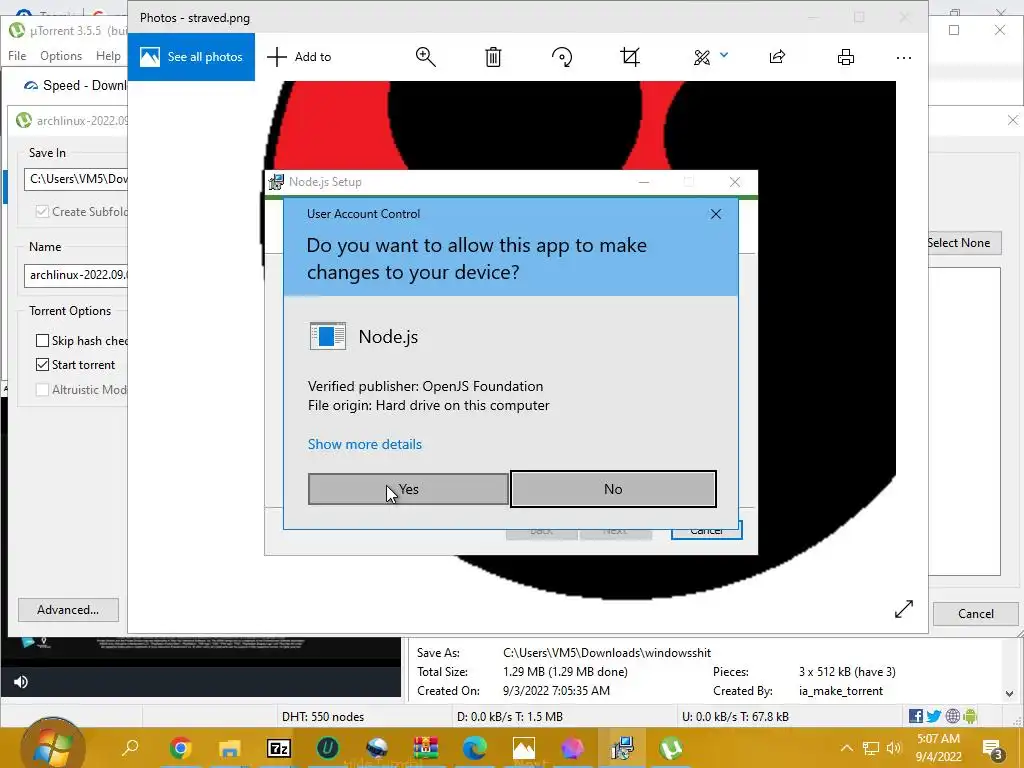Click Cancel in Node.js Setup window

(707, 531)
